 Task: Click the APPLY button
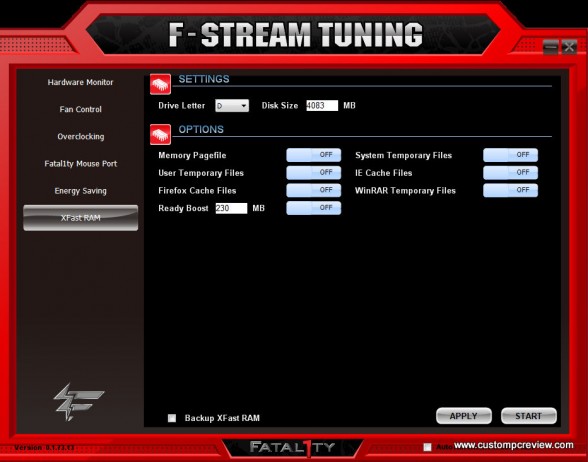tap(464, 416)
